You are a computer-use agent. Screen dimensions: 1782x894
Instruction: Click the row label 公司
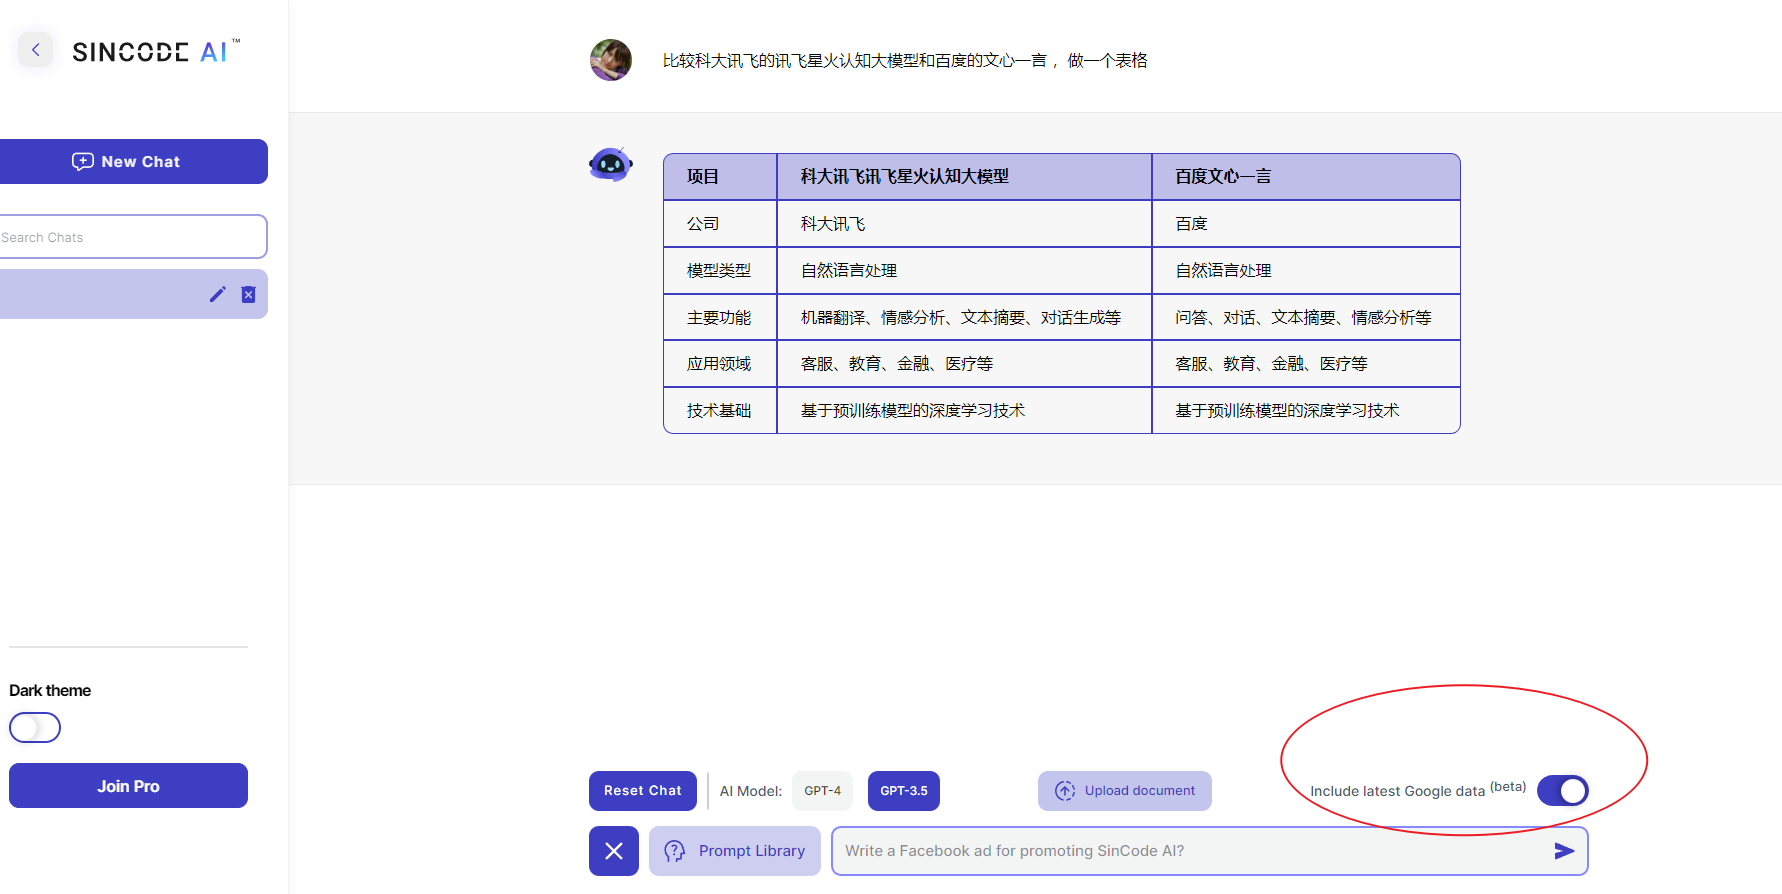tap(703, 224)
